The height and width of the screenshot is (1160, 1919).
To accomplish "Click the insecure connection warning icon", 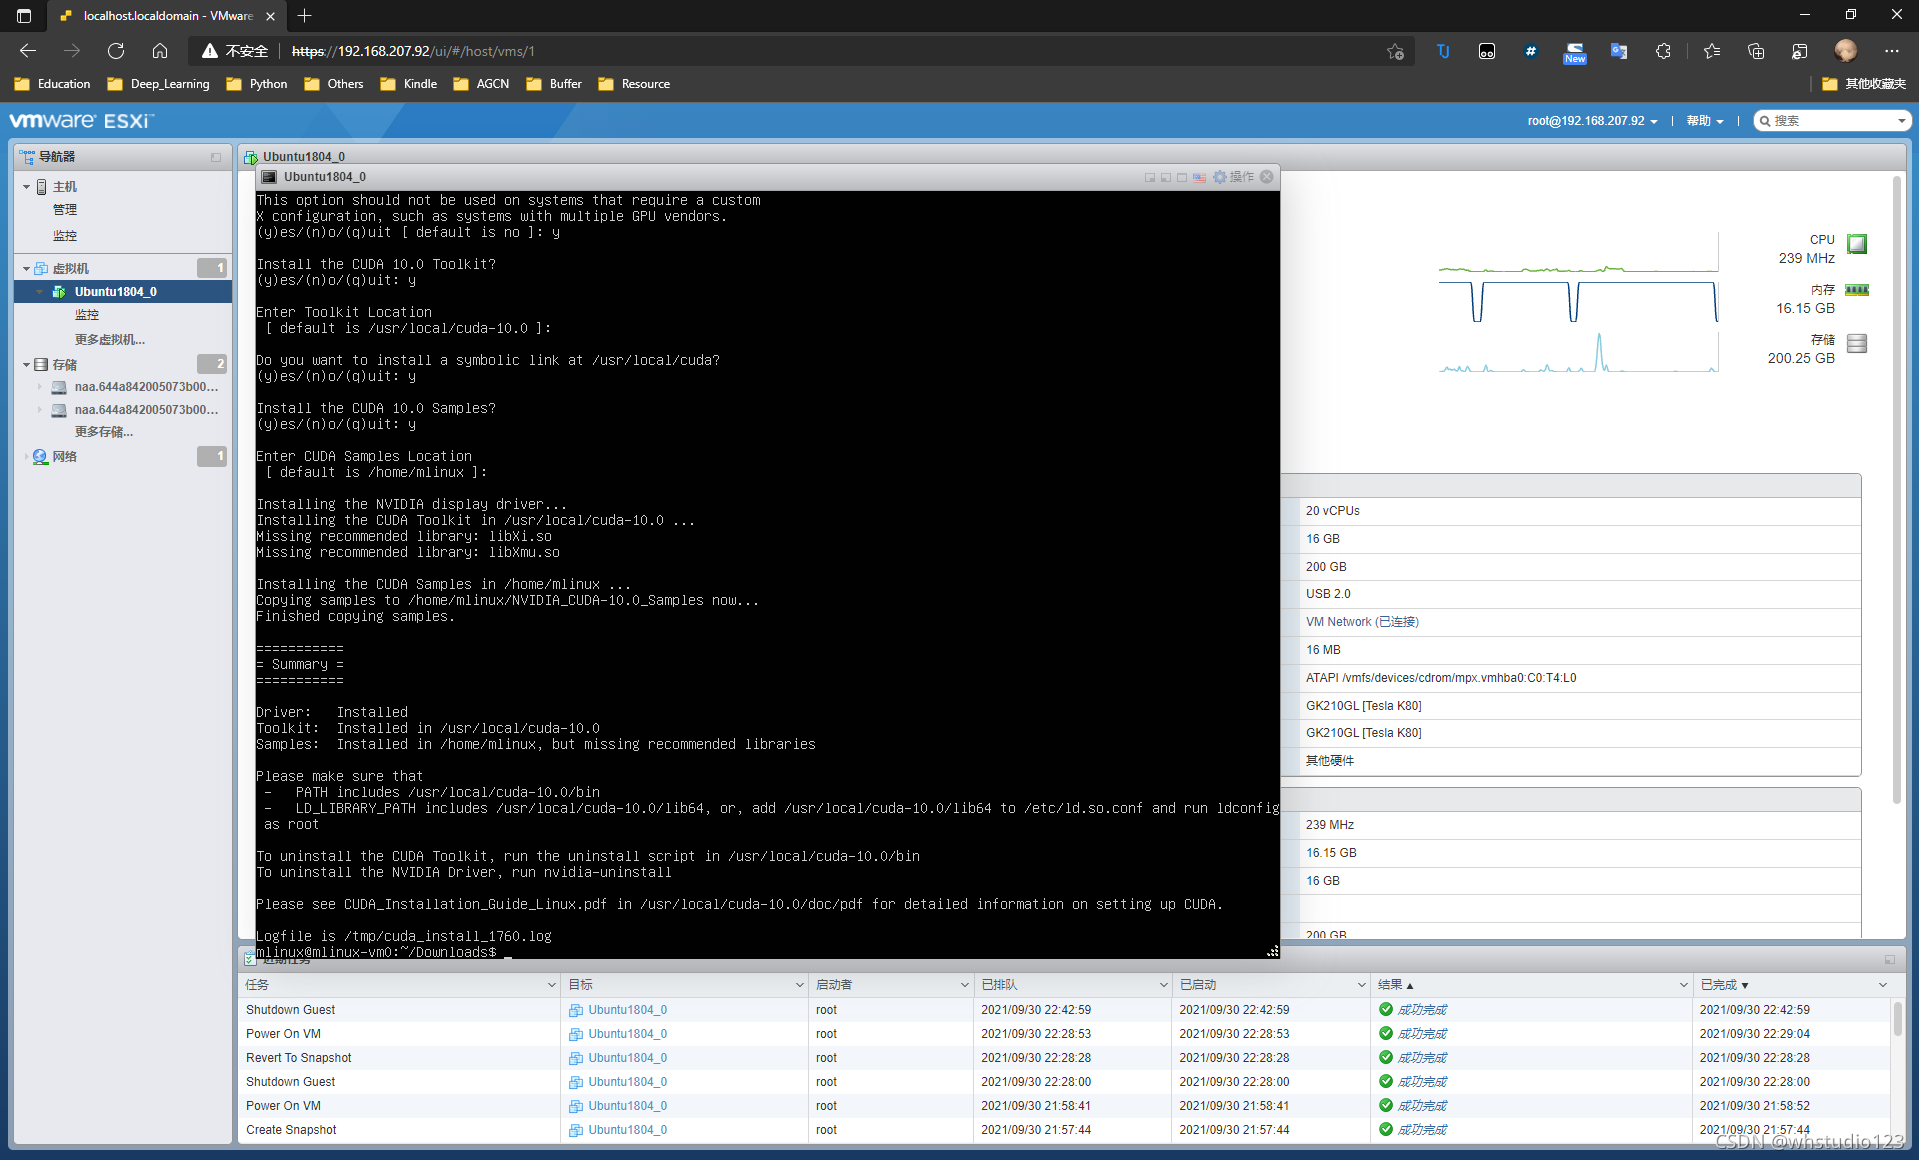I will (x=210, y=51).
